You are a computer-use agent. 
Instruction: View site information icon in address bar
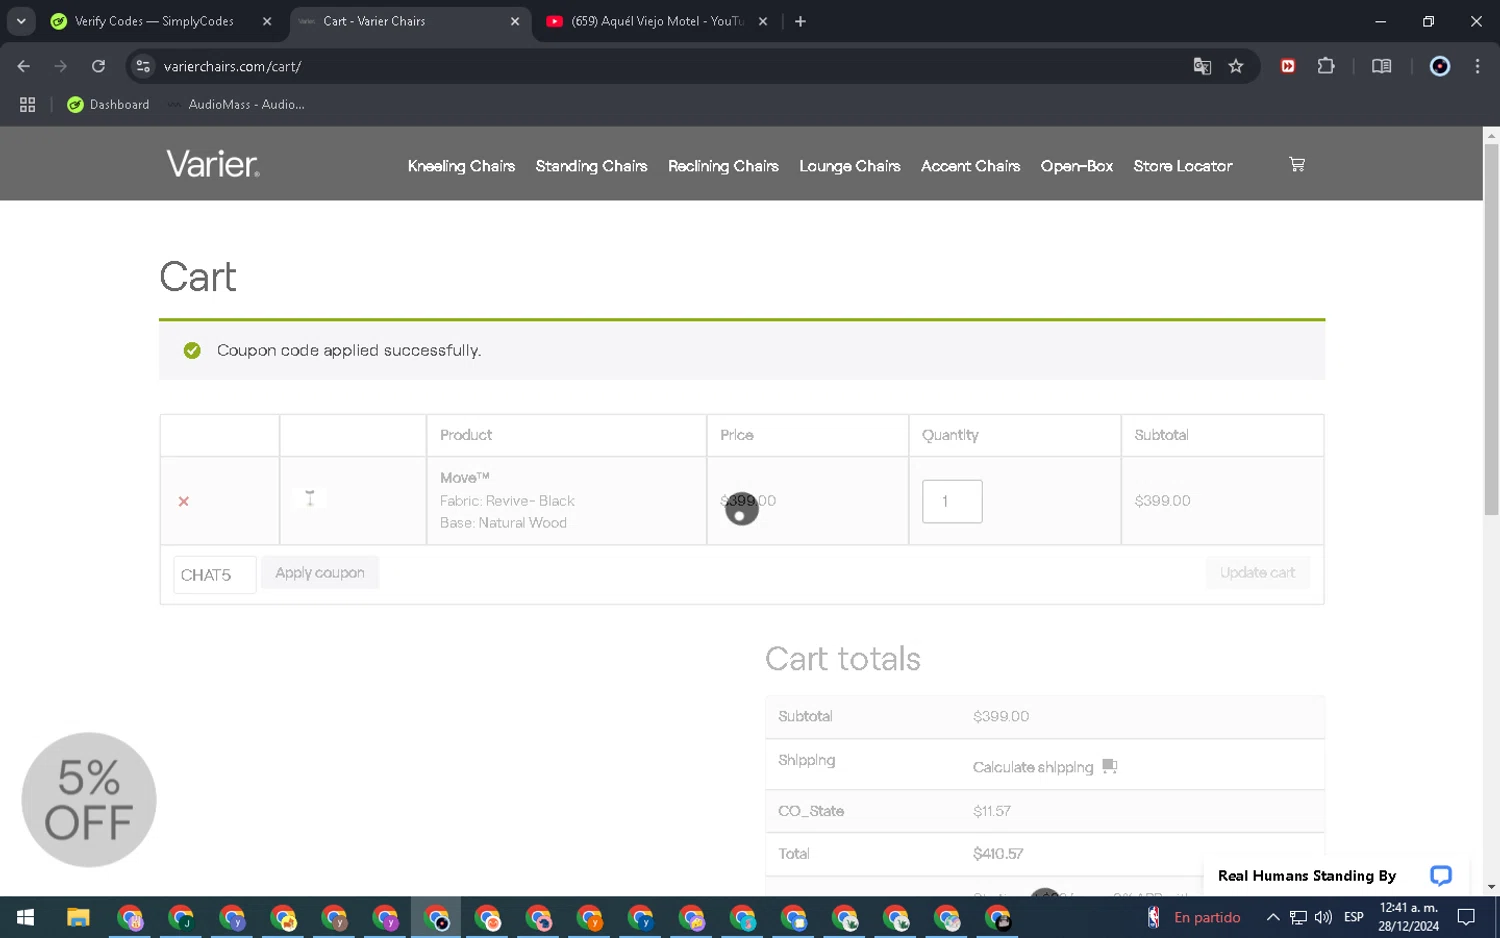click(143, 66)
